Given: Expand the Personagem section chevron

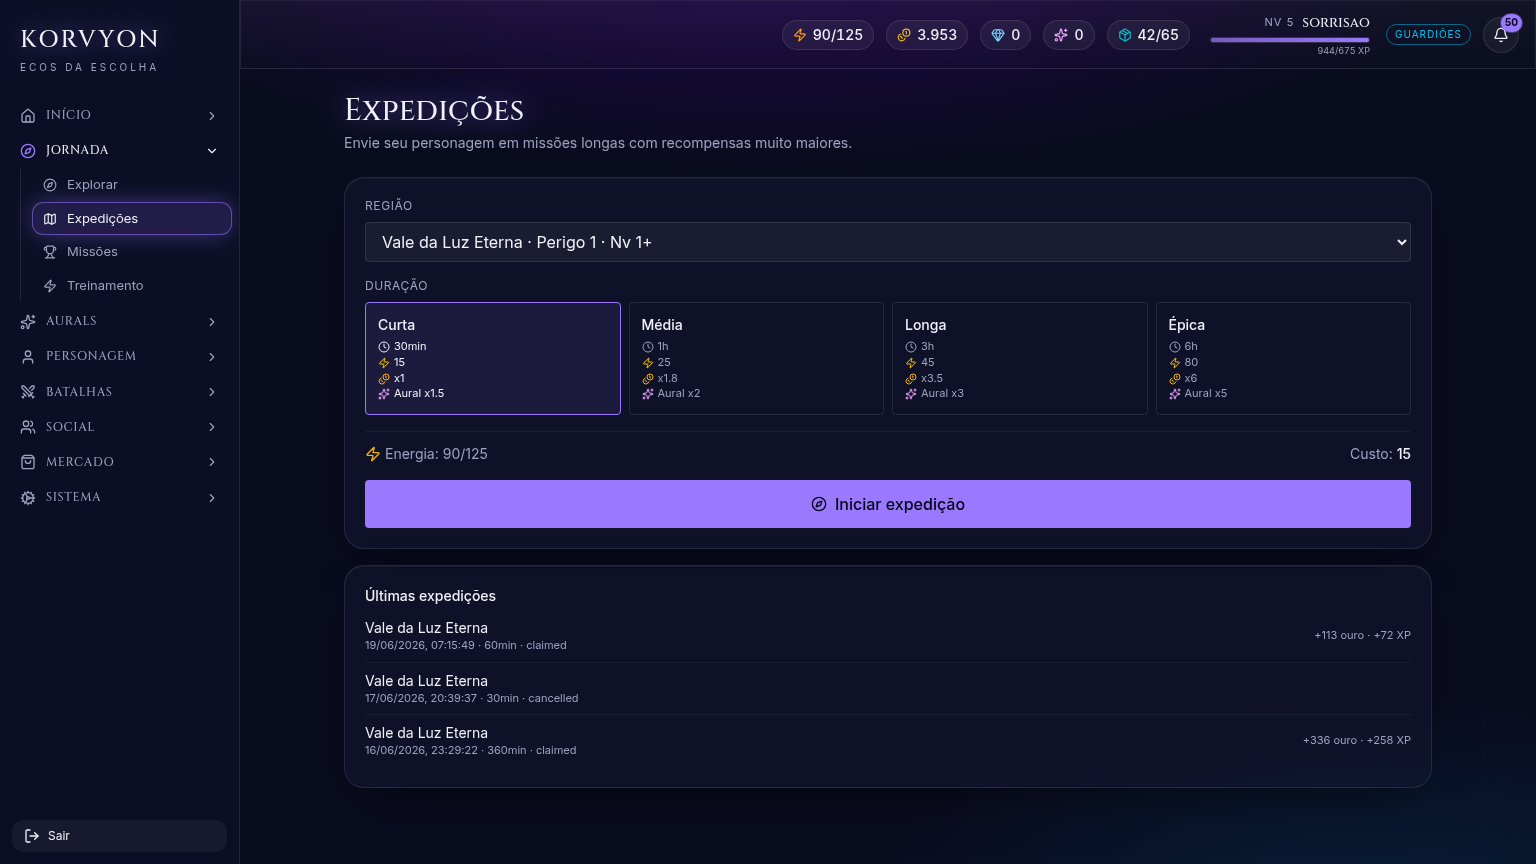Looking at the screenshot, I should (x=212, y=357).
